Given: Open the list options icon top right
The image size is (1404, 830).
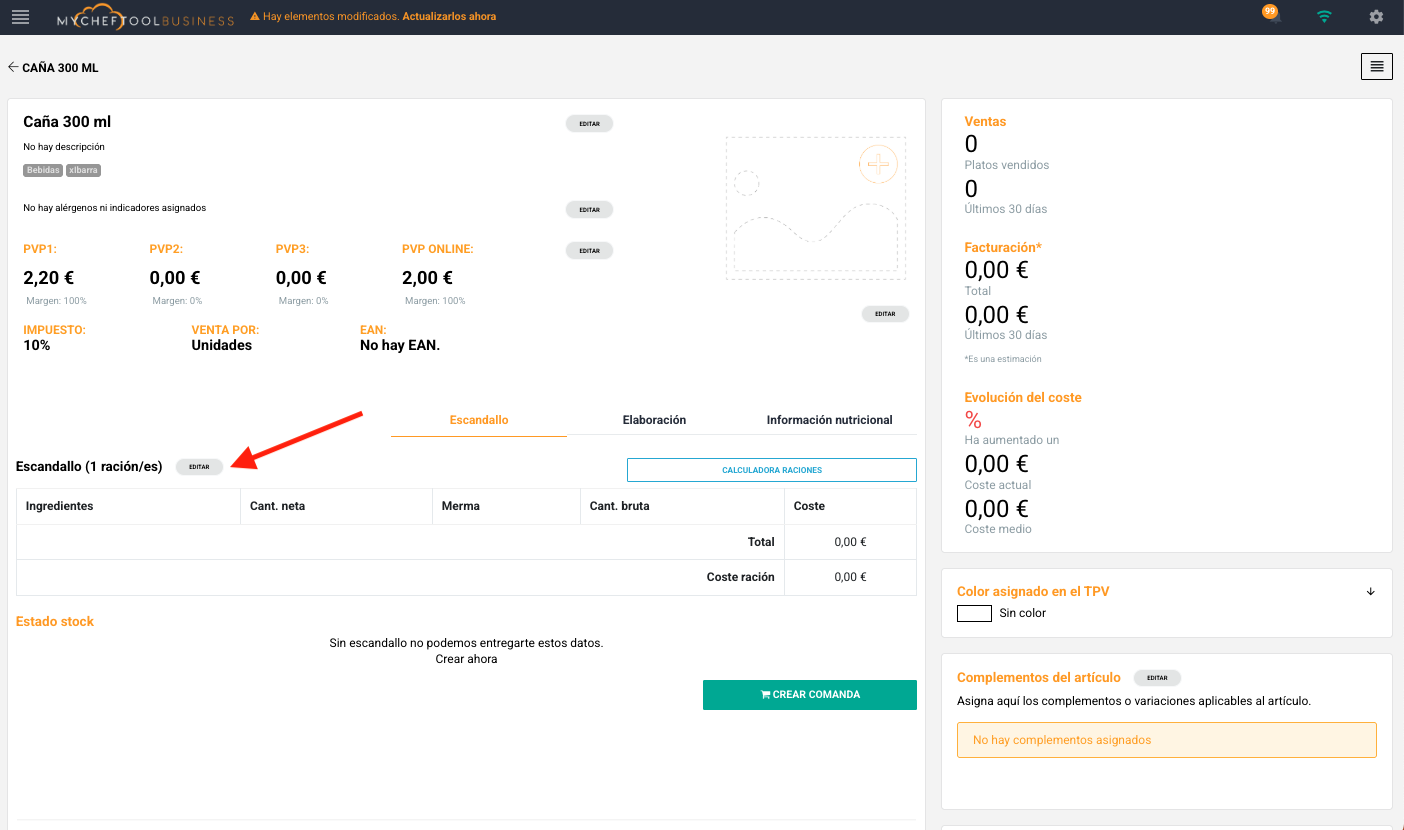Looking at the screenshot, I should click(1376, 67).
